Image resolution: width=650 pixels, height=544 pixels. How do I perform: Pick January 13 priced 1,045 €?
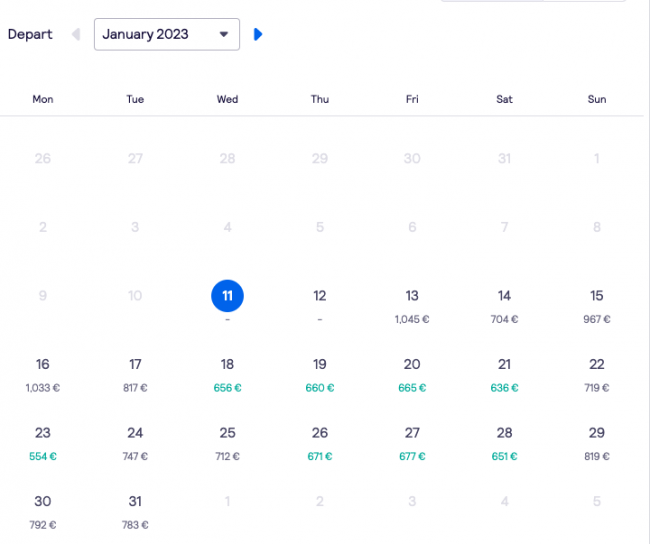coord(412,306)
